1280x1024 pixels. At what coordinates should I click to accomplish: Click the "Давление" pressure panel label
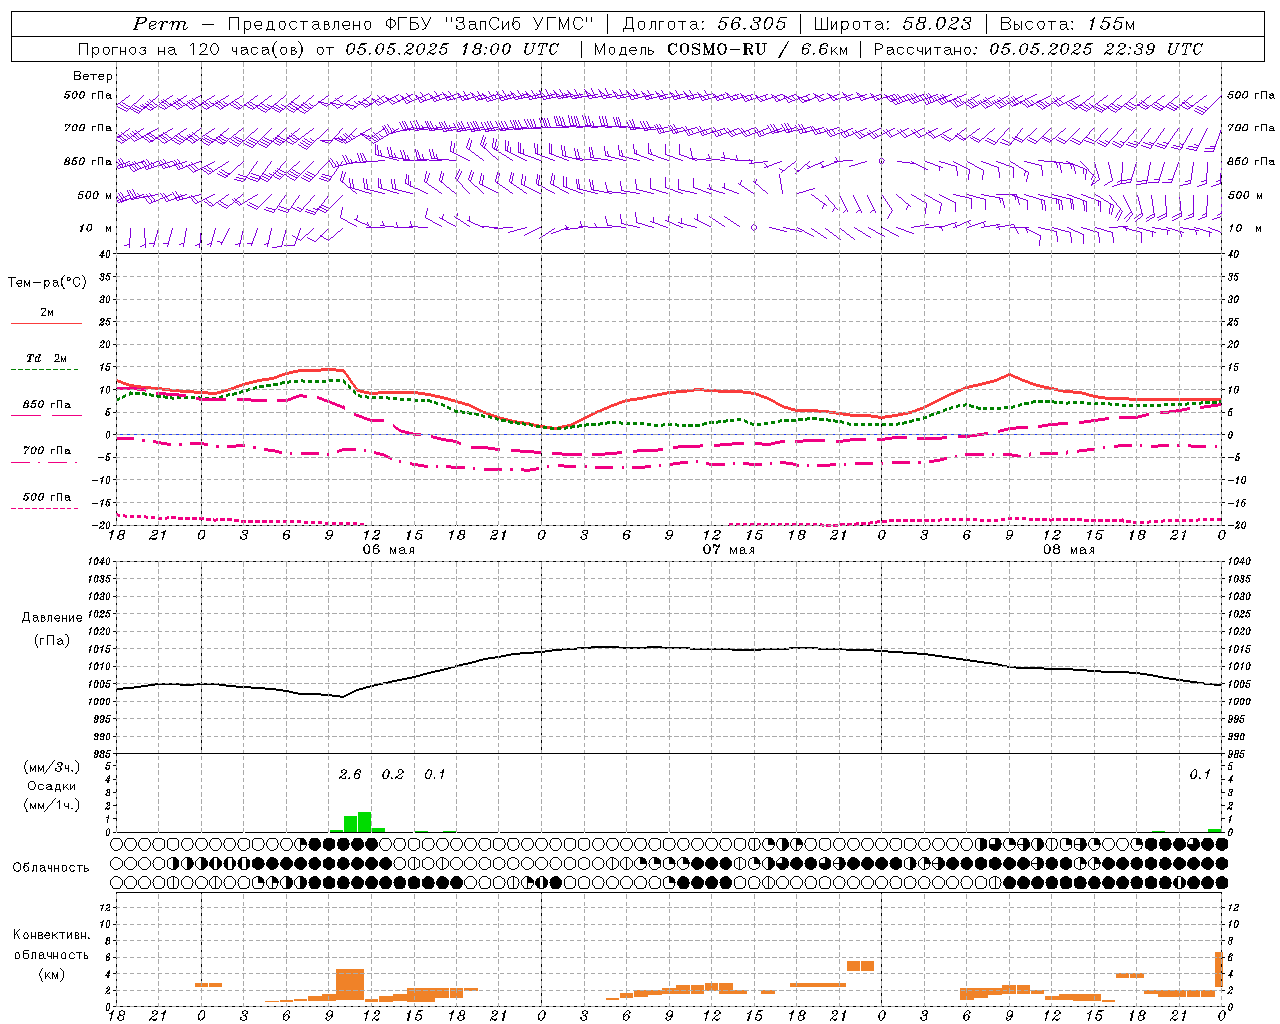pos(51,618)
